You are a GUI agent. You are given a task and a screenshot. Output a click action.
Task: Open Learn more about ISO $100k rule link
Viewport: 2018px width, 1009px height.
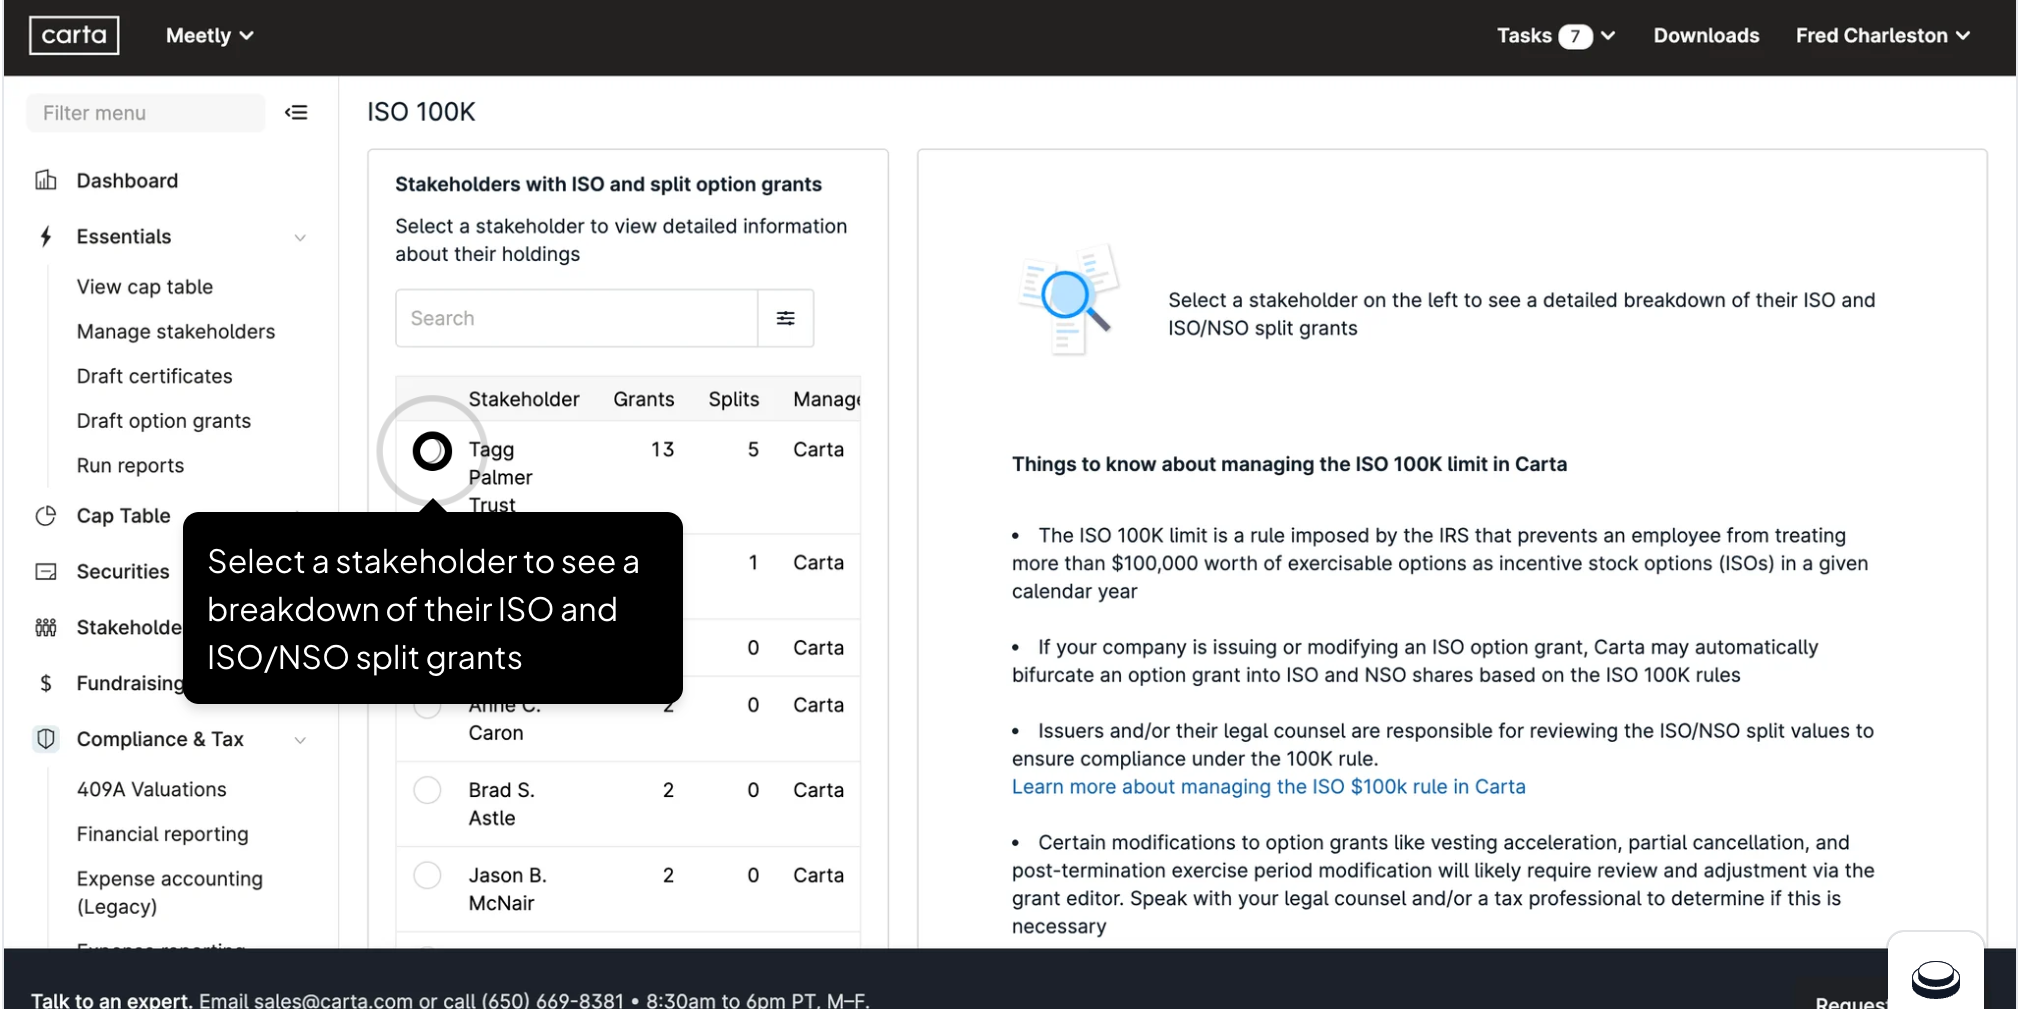[1269, 787]
